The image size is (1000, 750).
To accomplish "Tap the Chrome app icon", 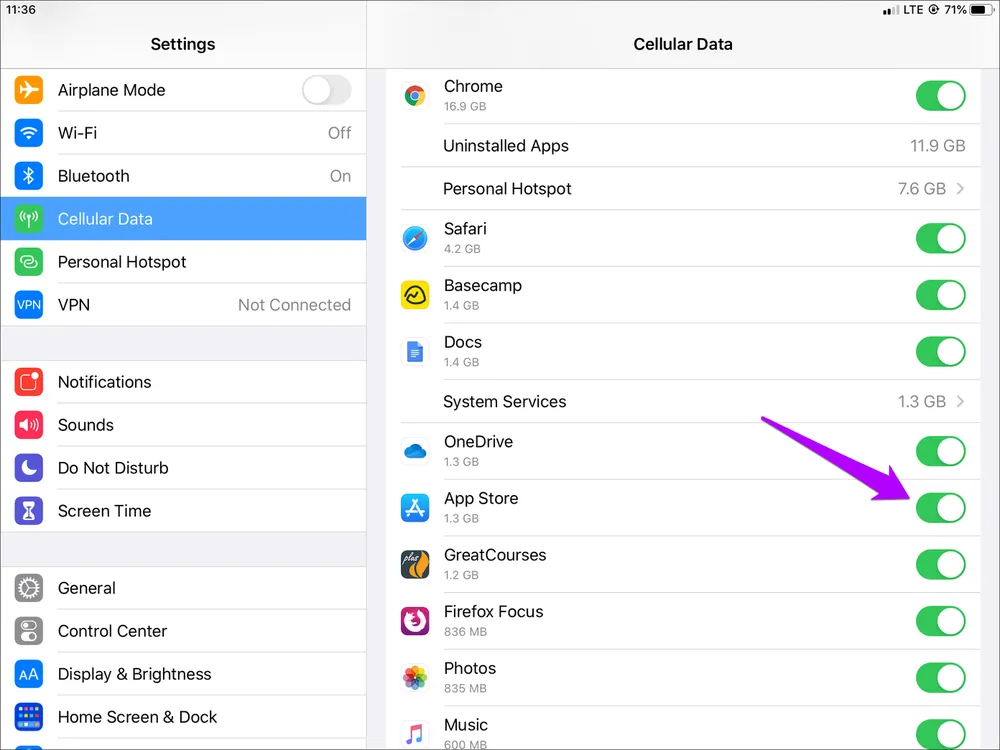I will (x=415, y=96).
